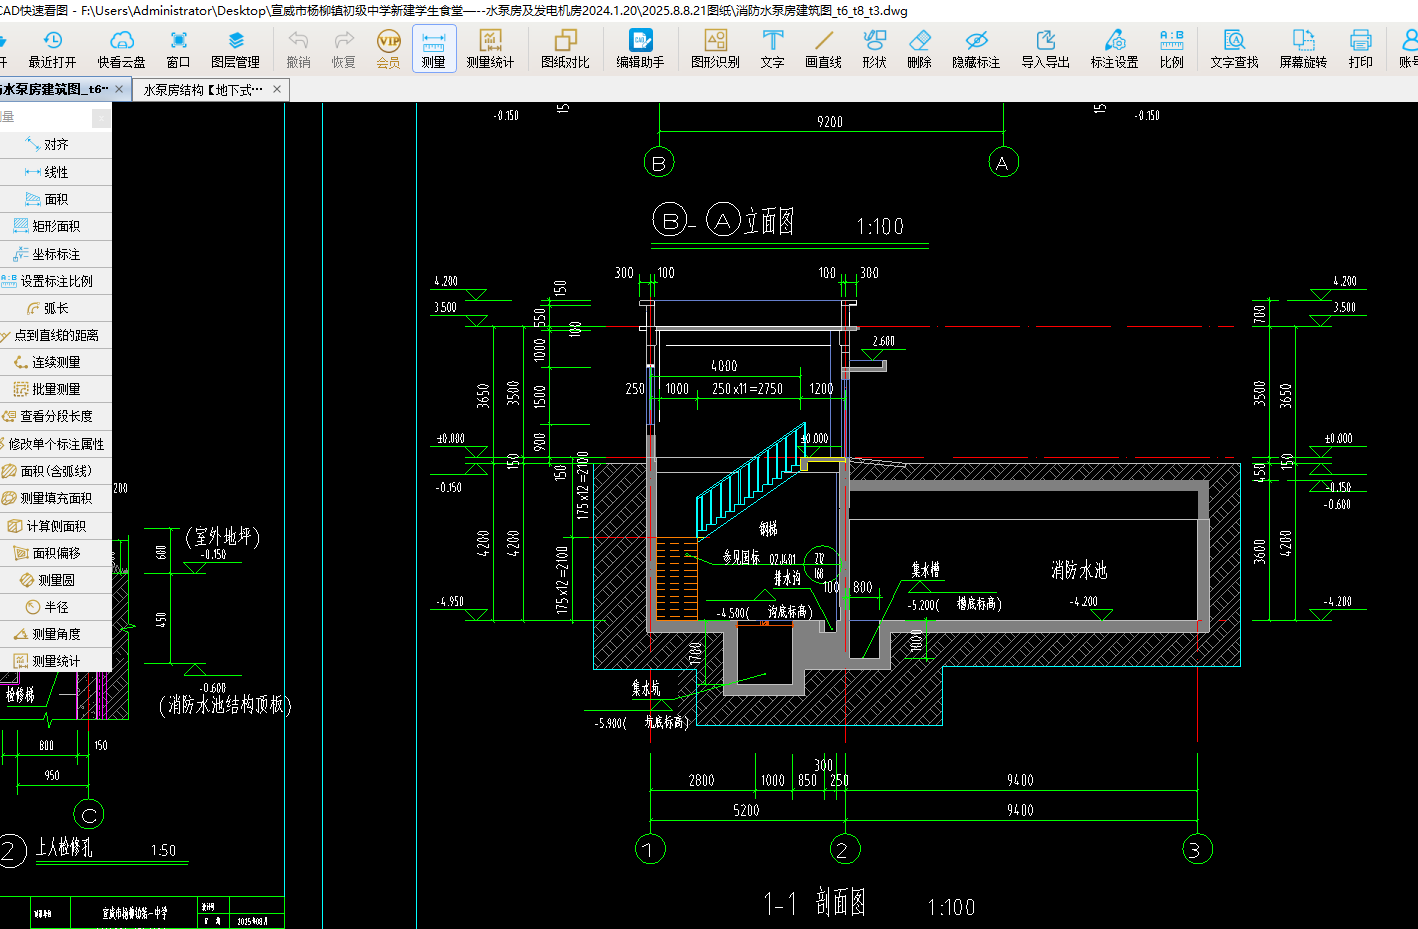This screenshot has width=1418, height=929.
Task: Select 面积 area measurement
Action: [x=55, y=199]
